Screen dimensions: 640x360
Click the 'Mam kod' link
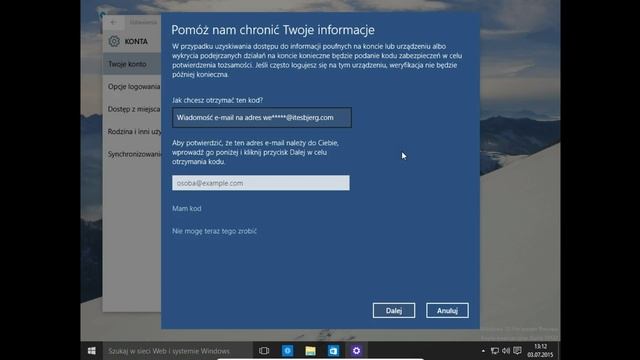pyautogui.click(x=187, y=209)
